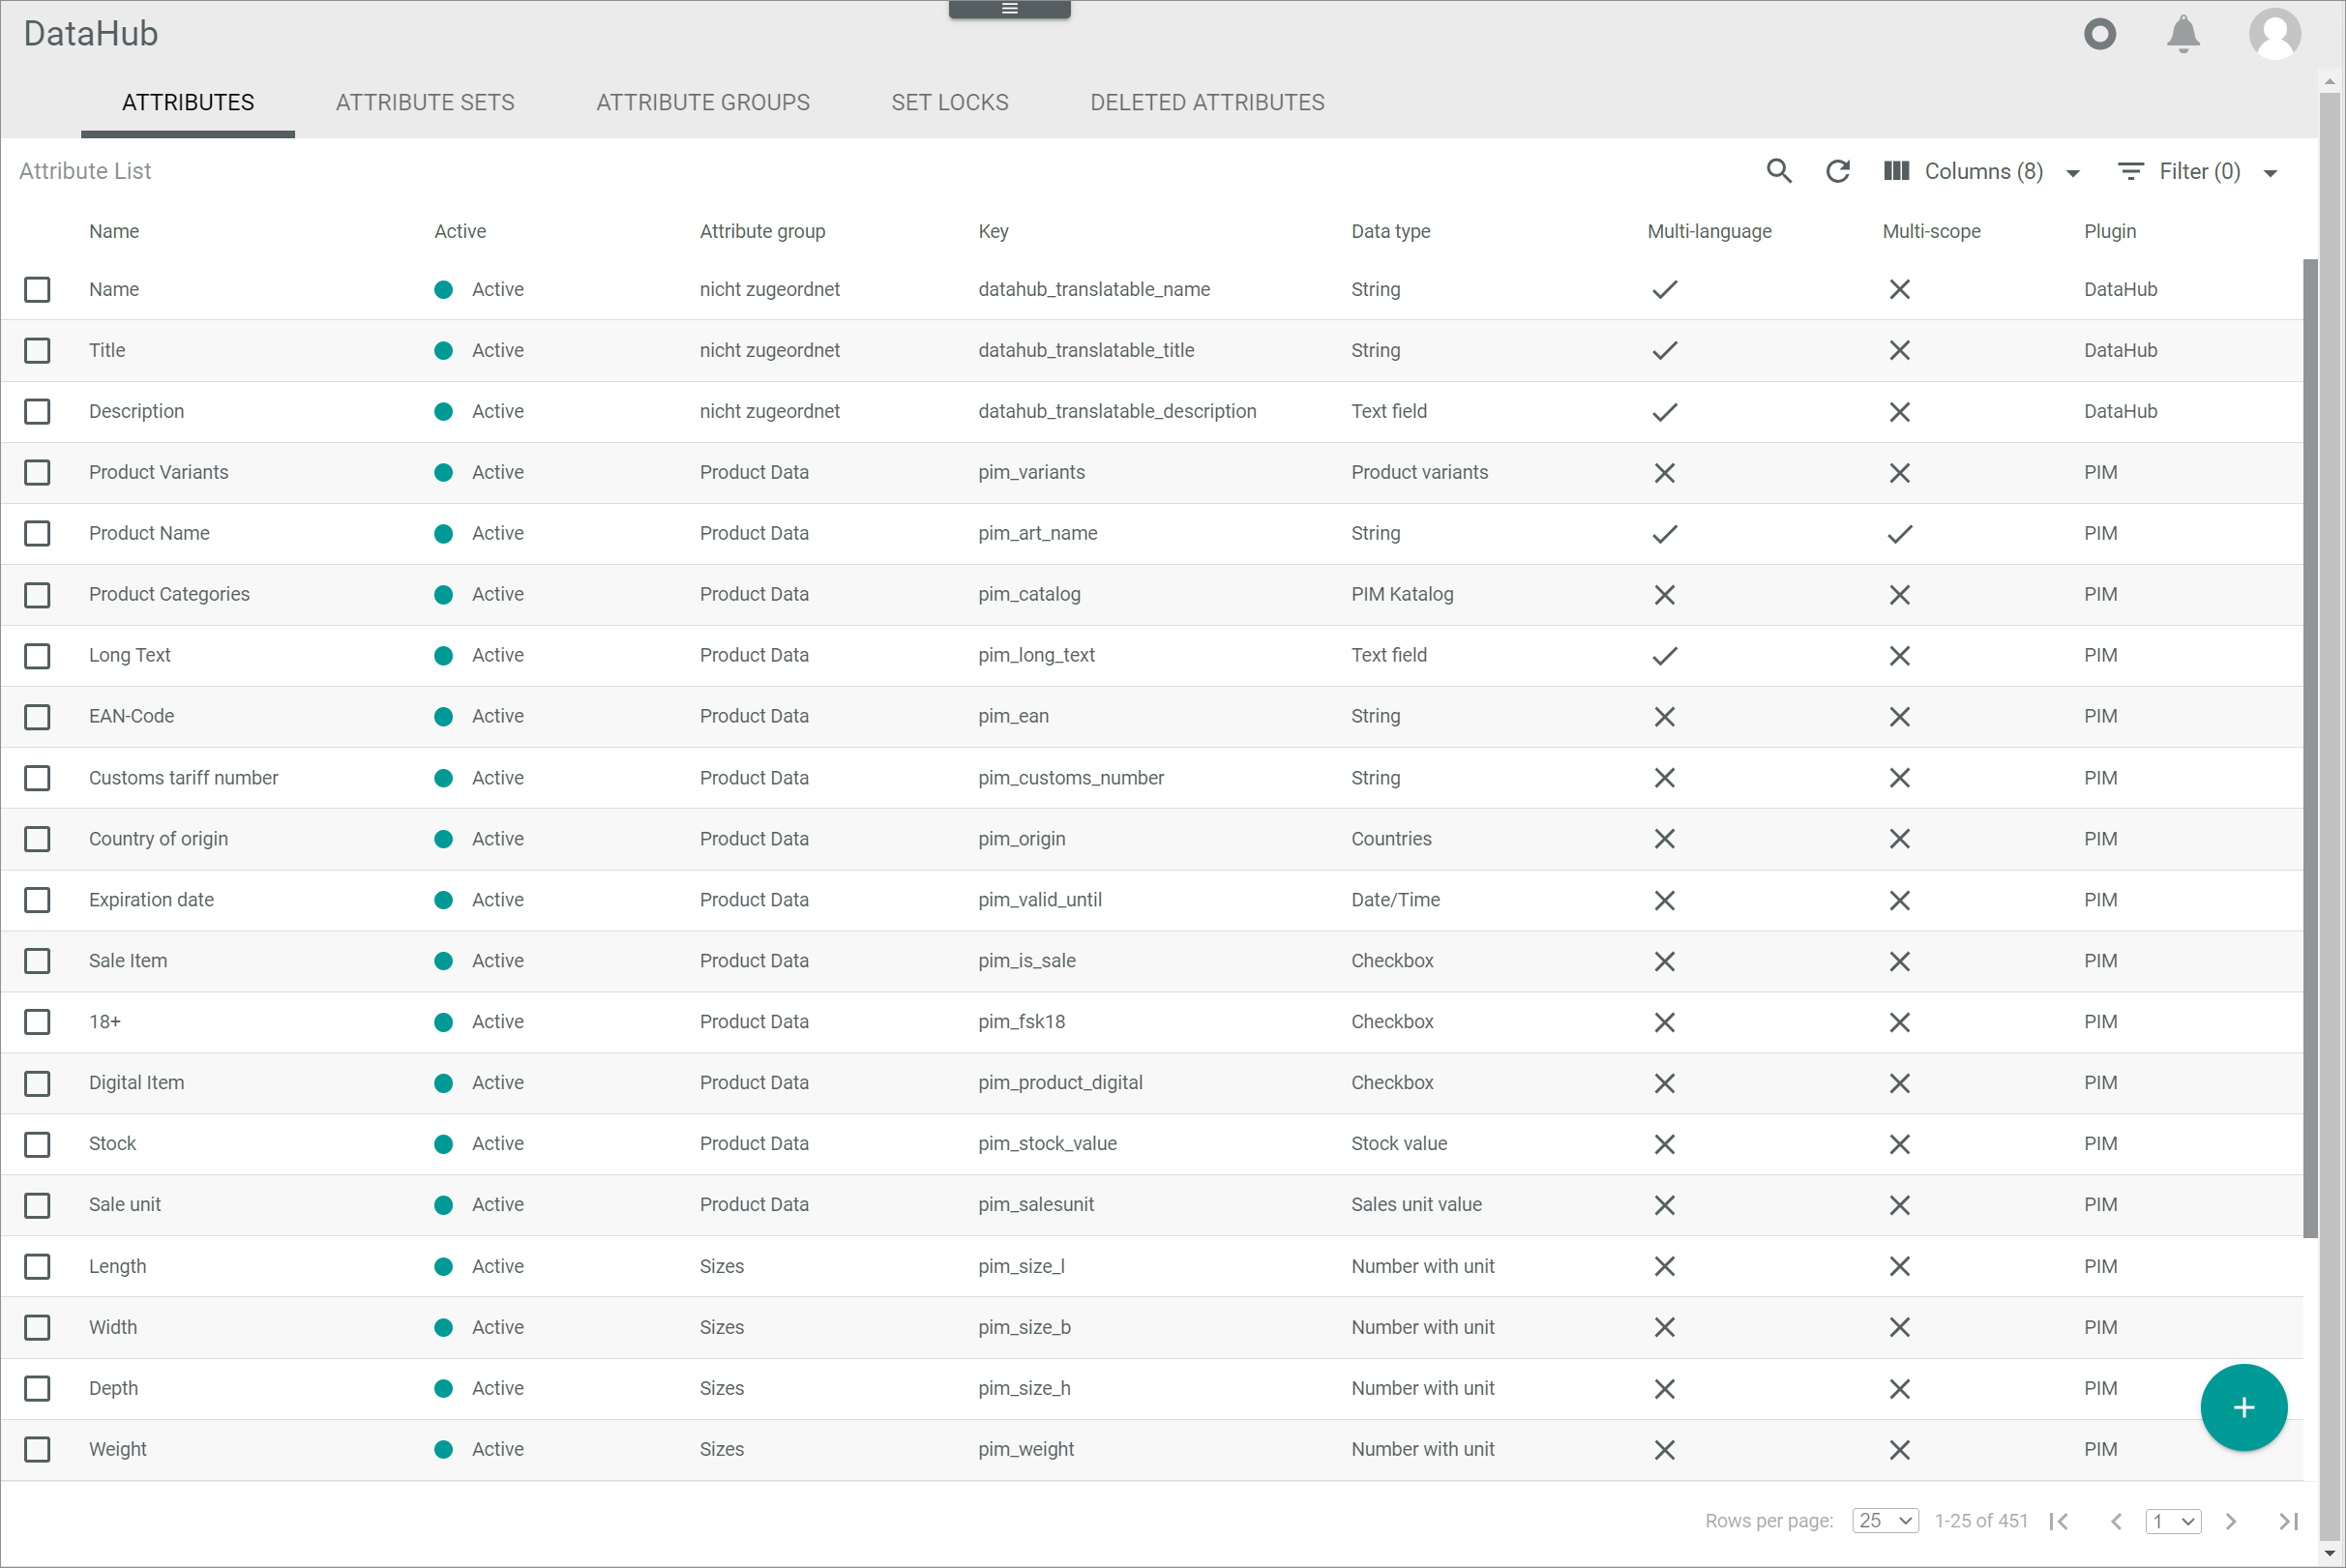Click active status dot for EAN-Code

coord(443,717)
